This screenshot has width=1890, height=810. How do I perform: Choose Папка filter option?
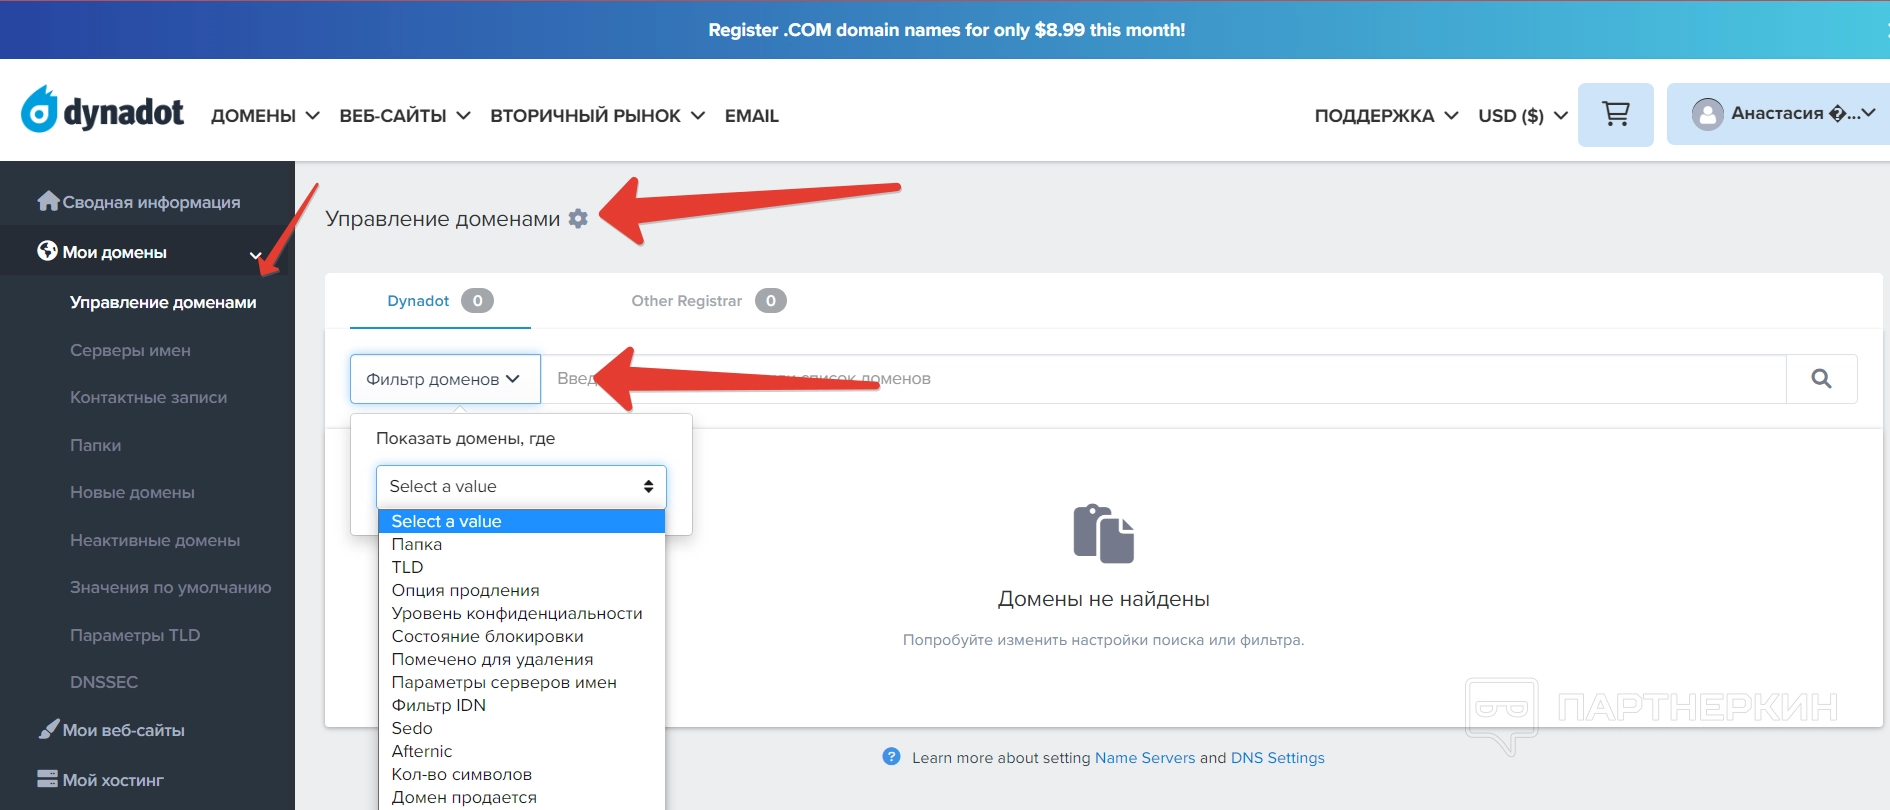click(521, 544)
